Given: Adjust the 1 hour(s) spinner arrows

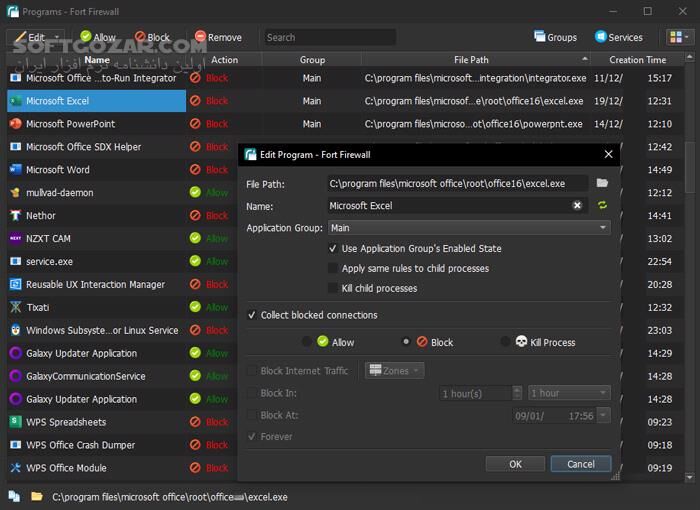Looking at the screenshot, I should pyautogui.click(x=517, y=393).
